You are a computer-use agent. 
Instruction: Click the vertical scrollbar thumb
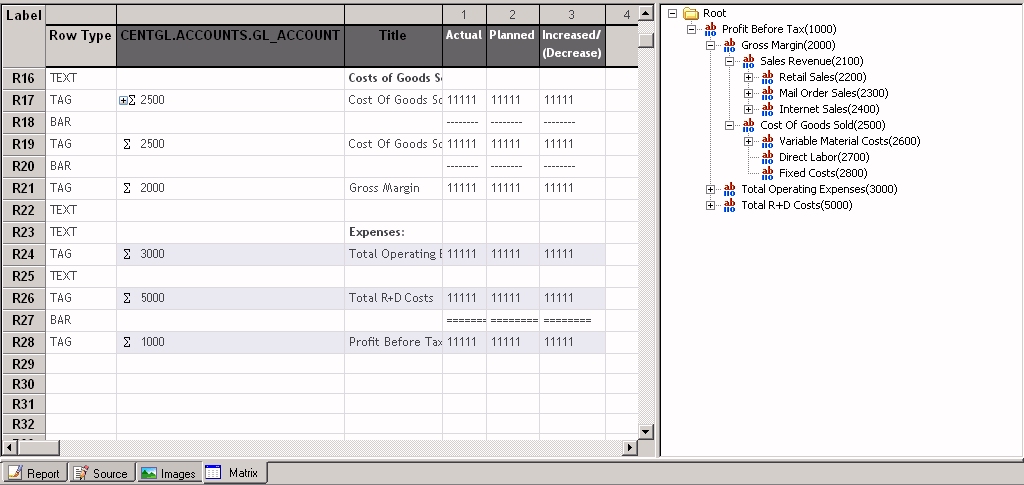point(646,40)
